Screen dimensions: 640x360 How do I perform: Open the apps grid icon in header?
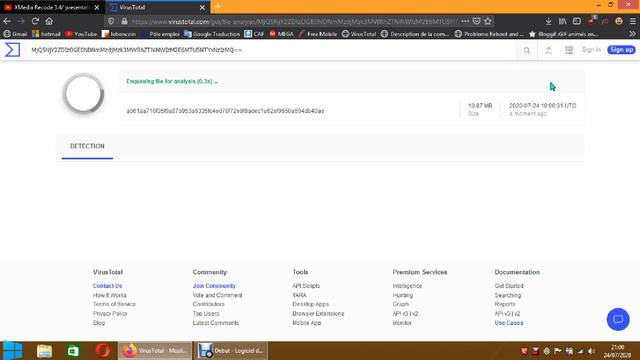click(569, 50)
